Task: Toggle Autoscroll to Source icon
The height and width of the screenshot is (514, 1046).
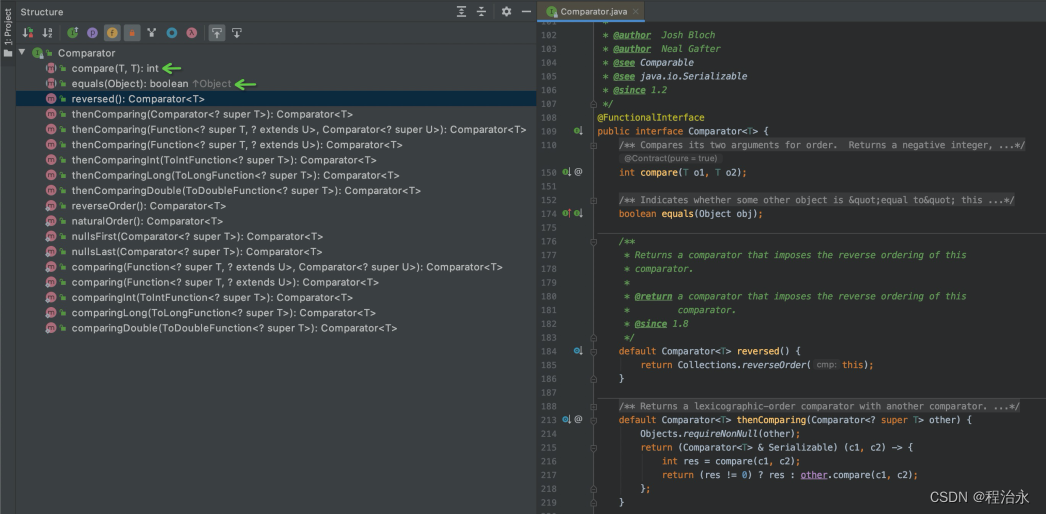Action: (x=217, y=32)
